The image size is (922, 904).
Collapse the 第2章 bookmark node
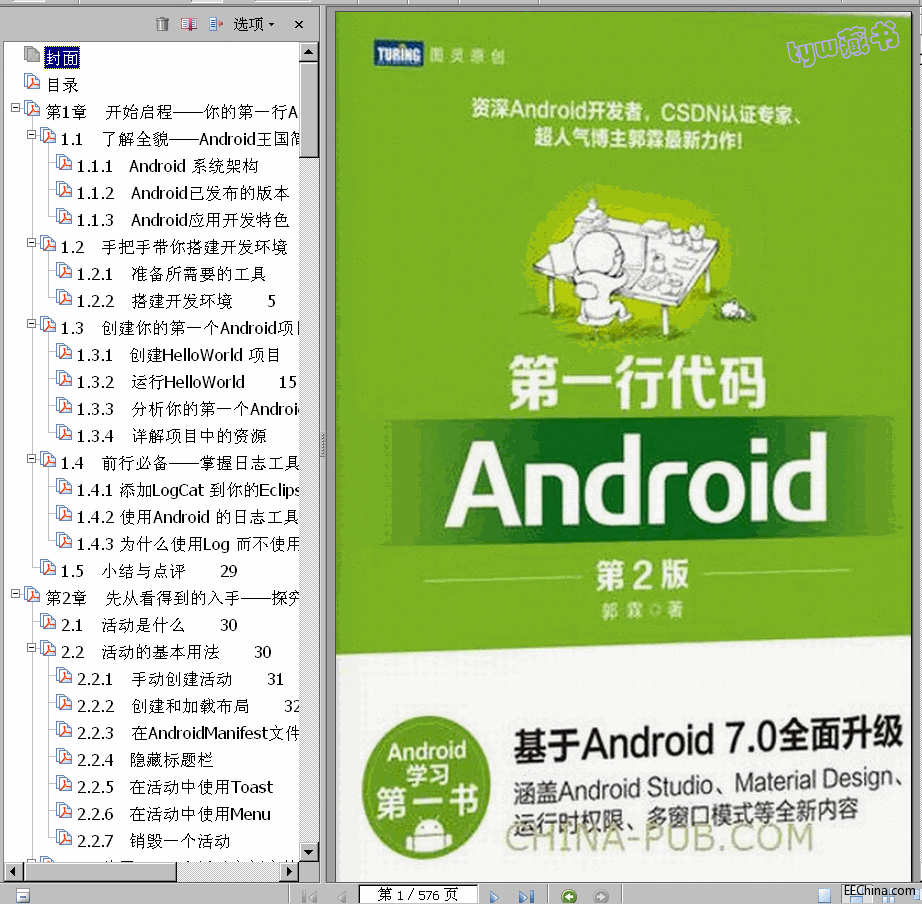(x=16, y=593)
